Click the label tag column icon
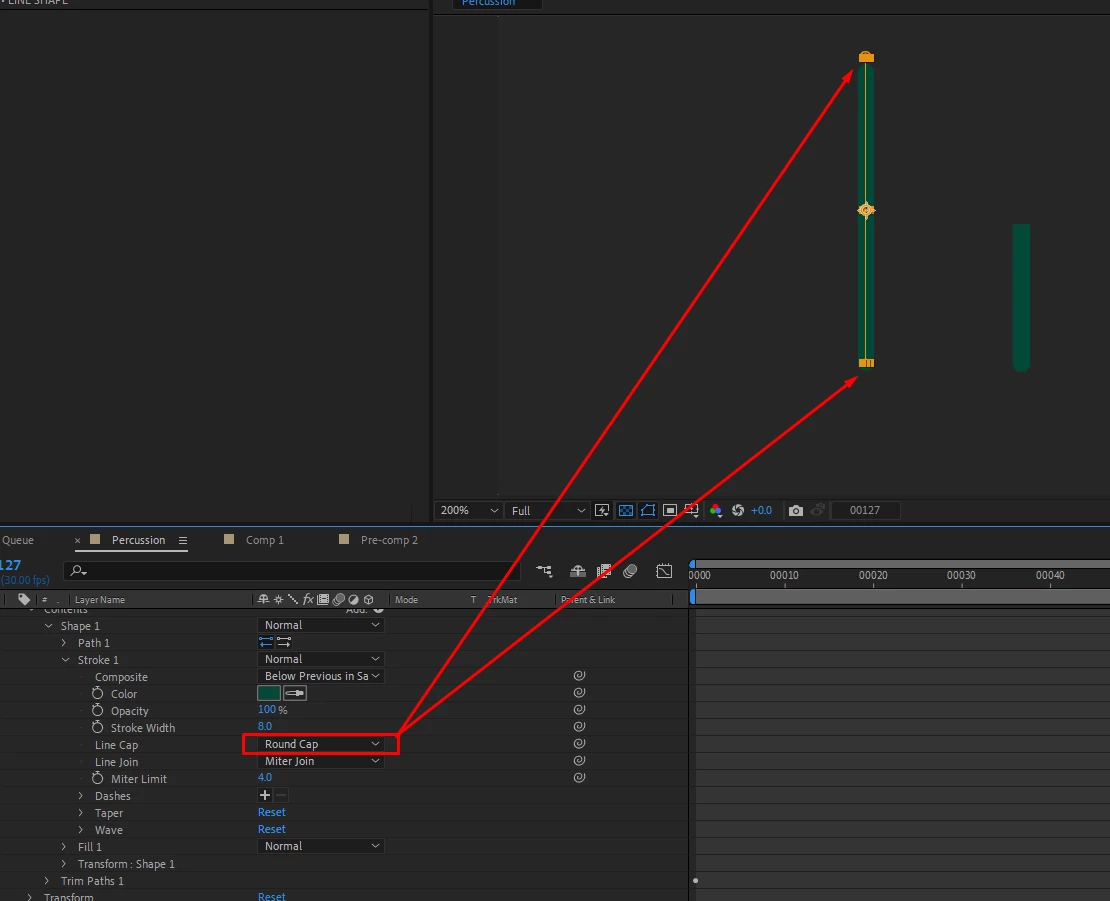Image resolution: width=1110 pixels, height=901 pixels. pyautogui.click(x=24, y=599)
